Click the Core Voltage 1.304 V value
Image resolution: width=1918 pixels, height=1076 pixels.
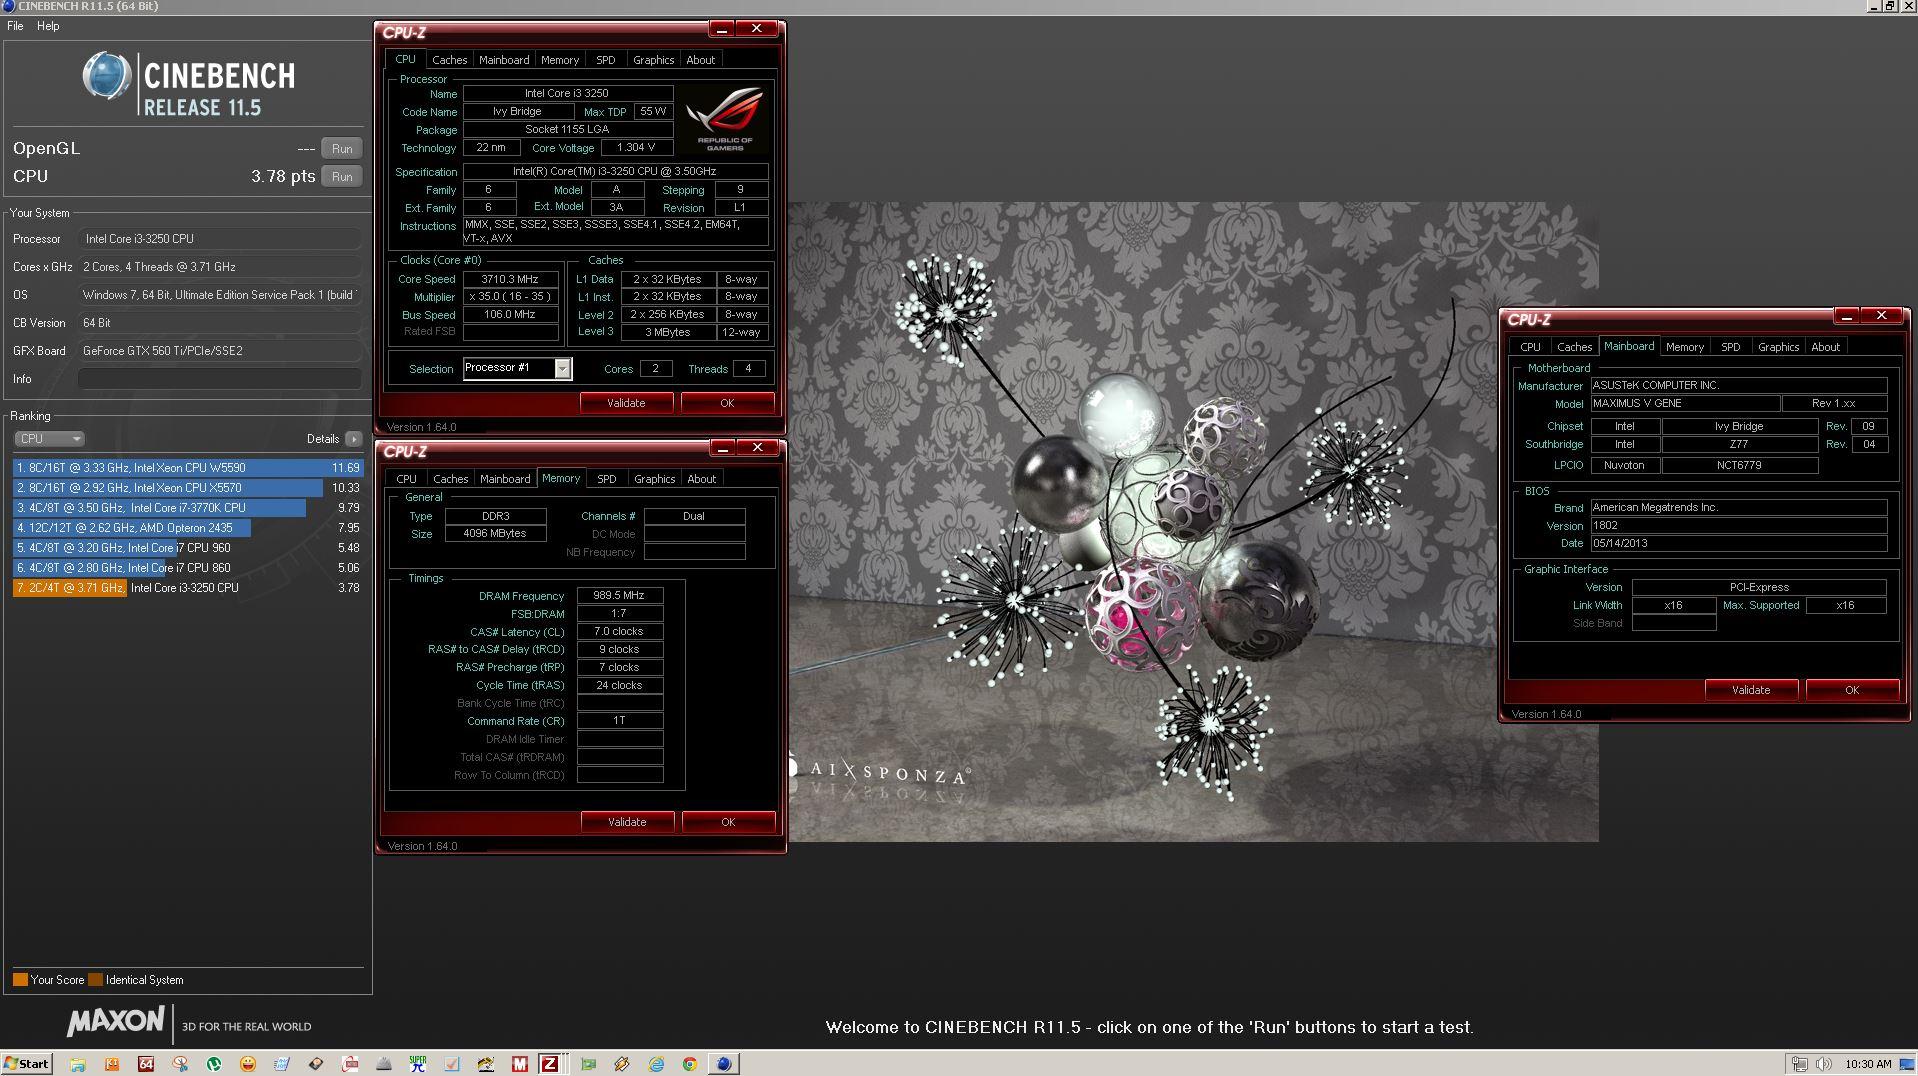point(636,148)
